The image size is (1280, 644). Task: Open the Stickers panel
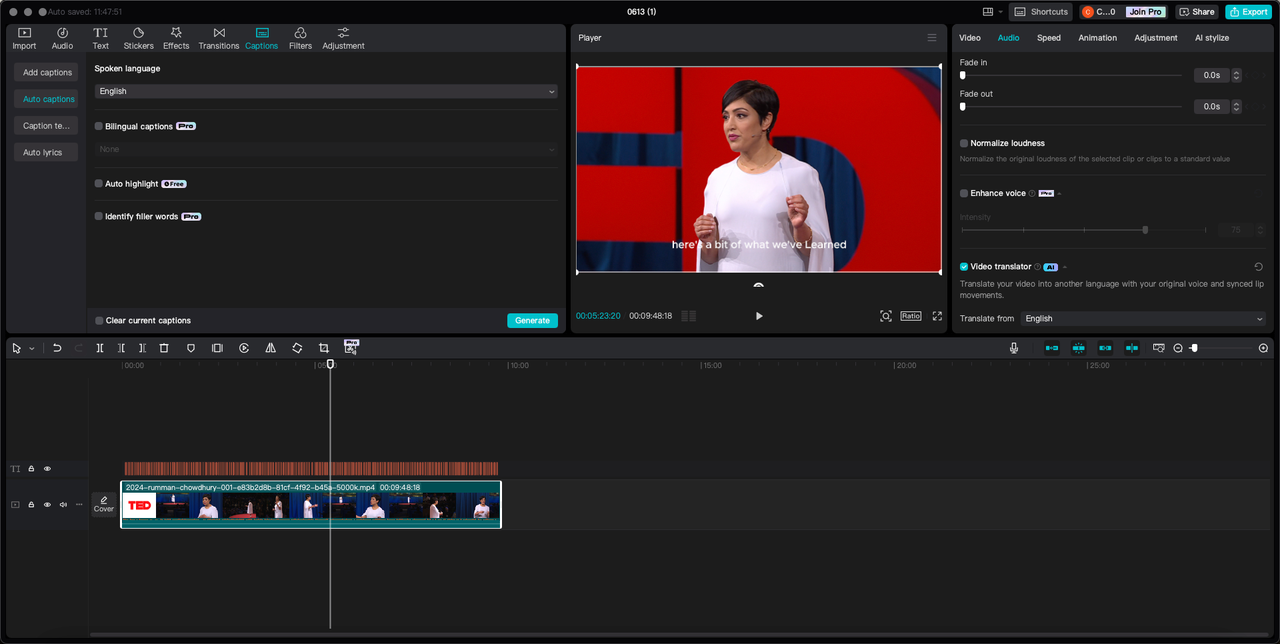pos(138,38)
